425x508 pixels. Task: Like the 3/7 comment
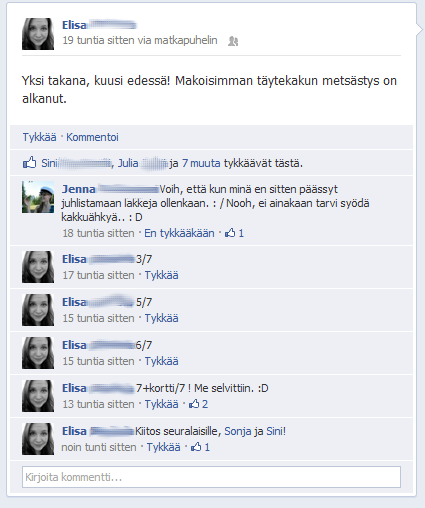point(161,275)
